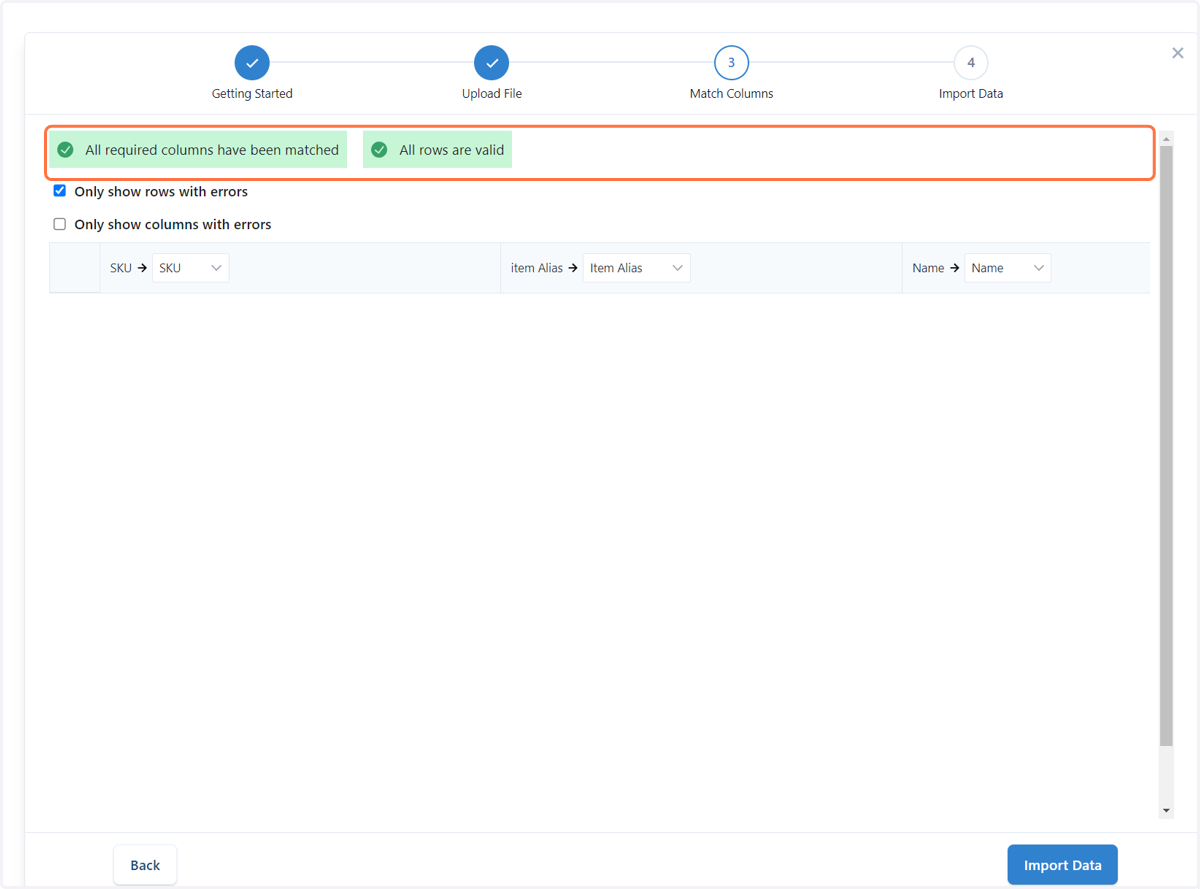The image size is (1200, 889).
Task: Click the 'Name' source column label
Action: [928, 268]
